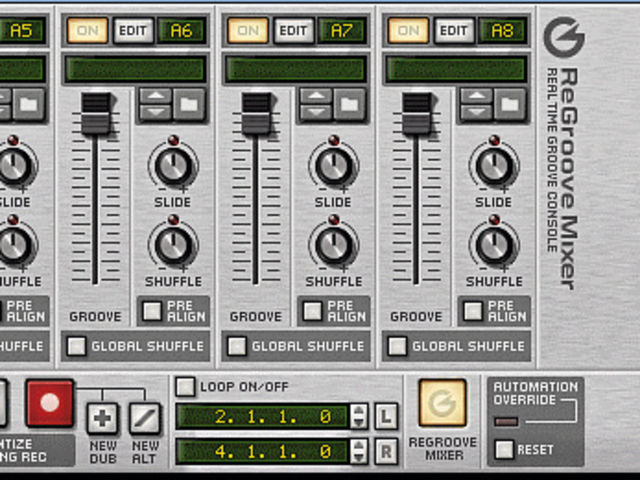Viewport: 640px width, 480px height.
Task: Go to right locator with R button
Action: (387, 451)
